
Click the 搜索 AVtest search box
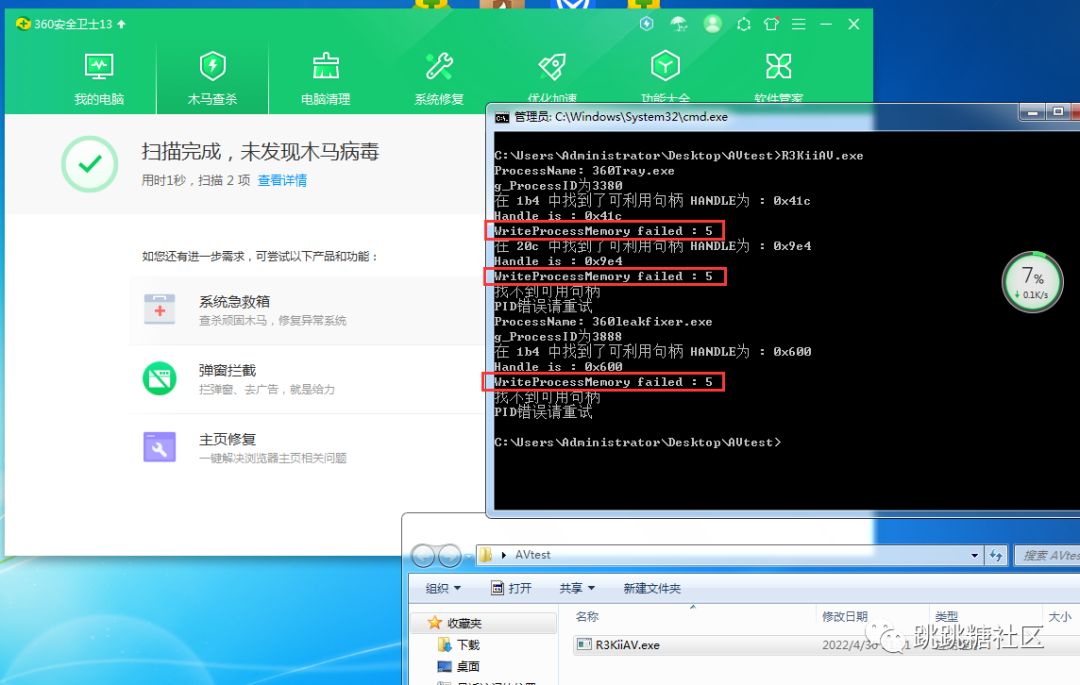pos(1047,556)
